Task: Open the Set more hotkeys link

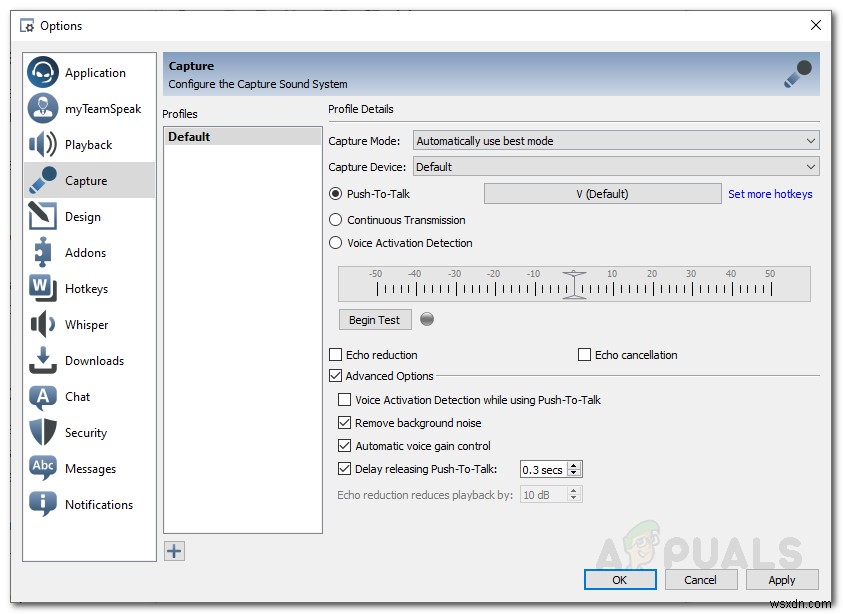Action: [x=770, y=194]
